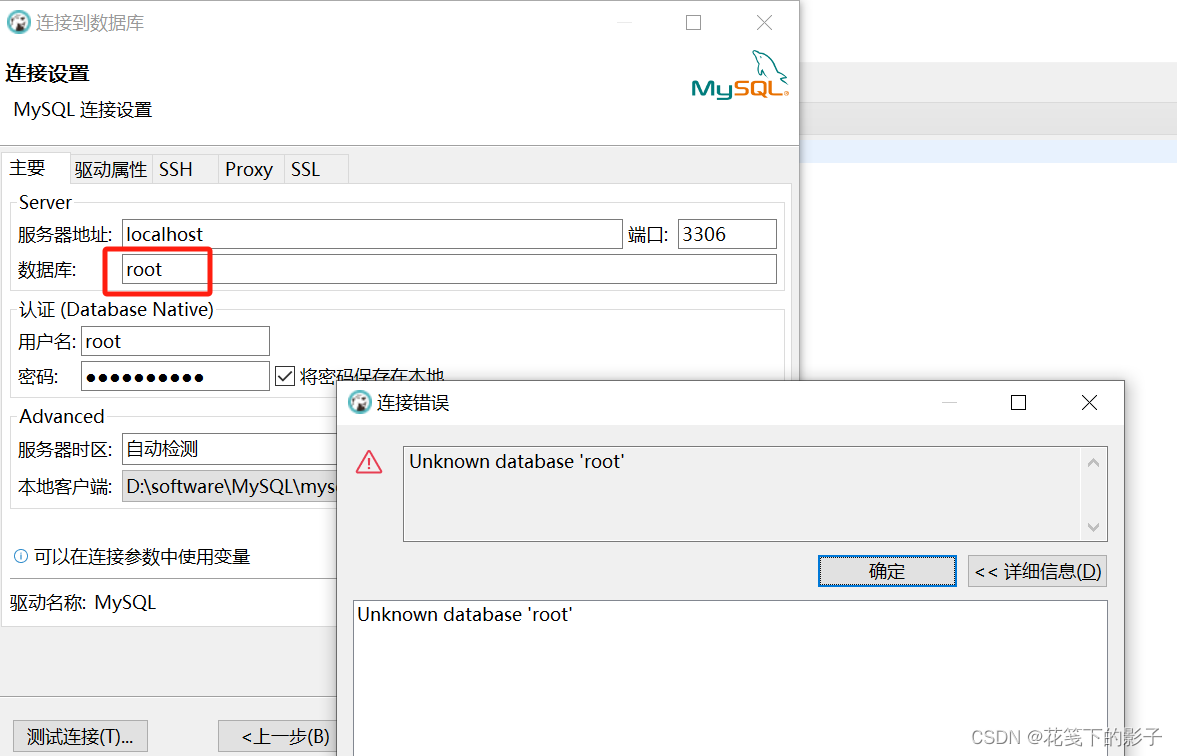Screen dimensions: 1177x756
Task: Click the scroll up arrow in the error message box
Action: (x=1094, y=463)
